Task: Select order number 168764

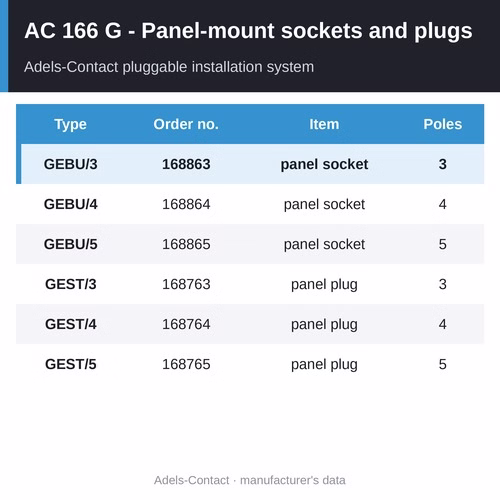Action: point(186,324)
